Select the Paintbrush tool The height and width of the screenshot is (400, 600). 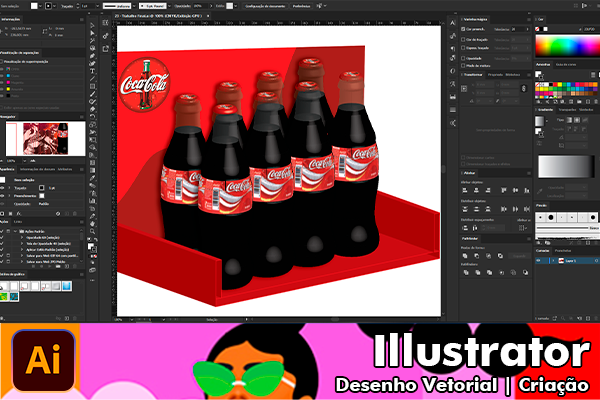pos(92,94)
